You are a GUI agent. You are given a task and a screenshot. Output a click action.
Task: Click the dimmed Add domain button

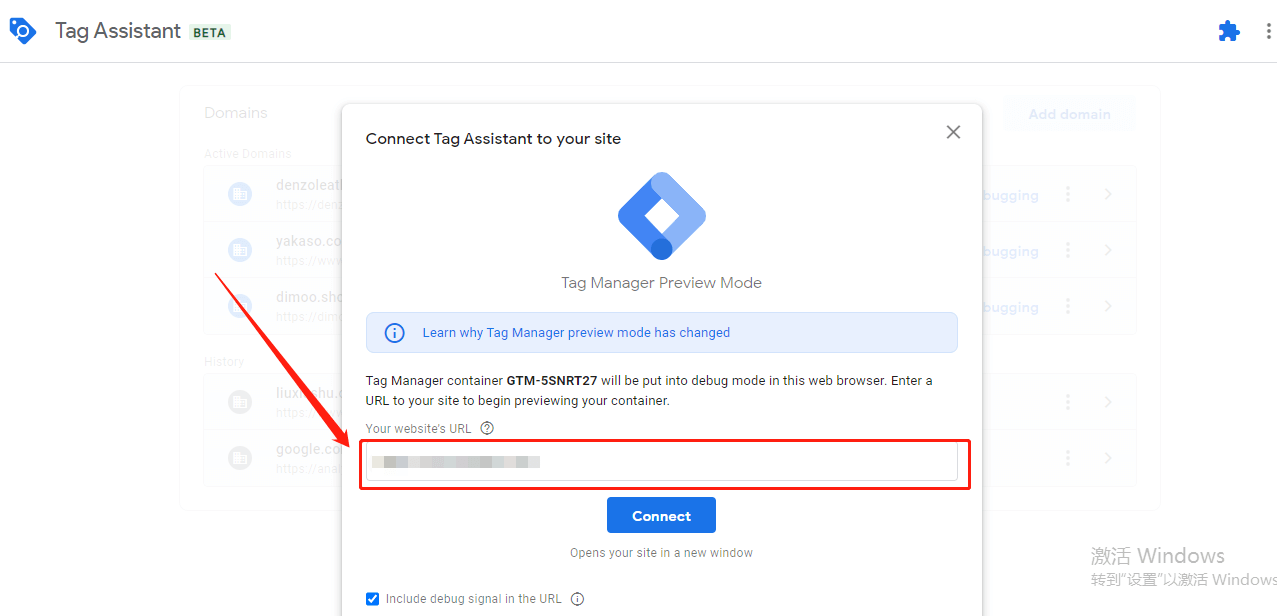pos(1069,114)
